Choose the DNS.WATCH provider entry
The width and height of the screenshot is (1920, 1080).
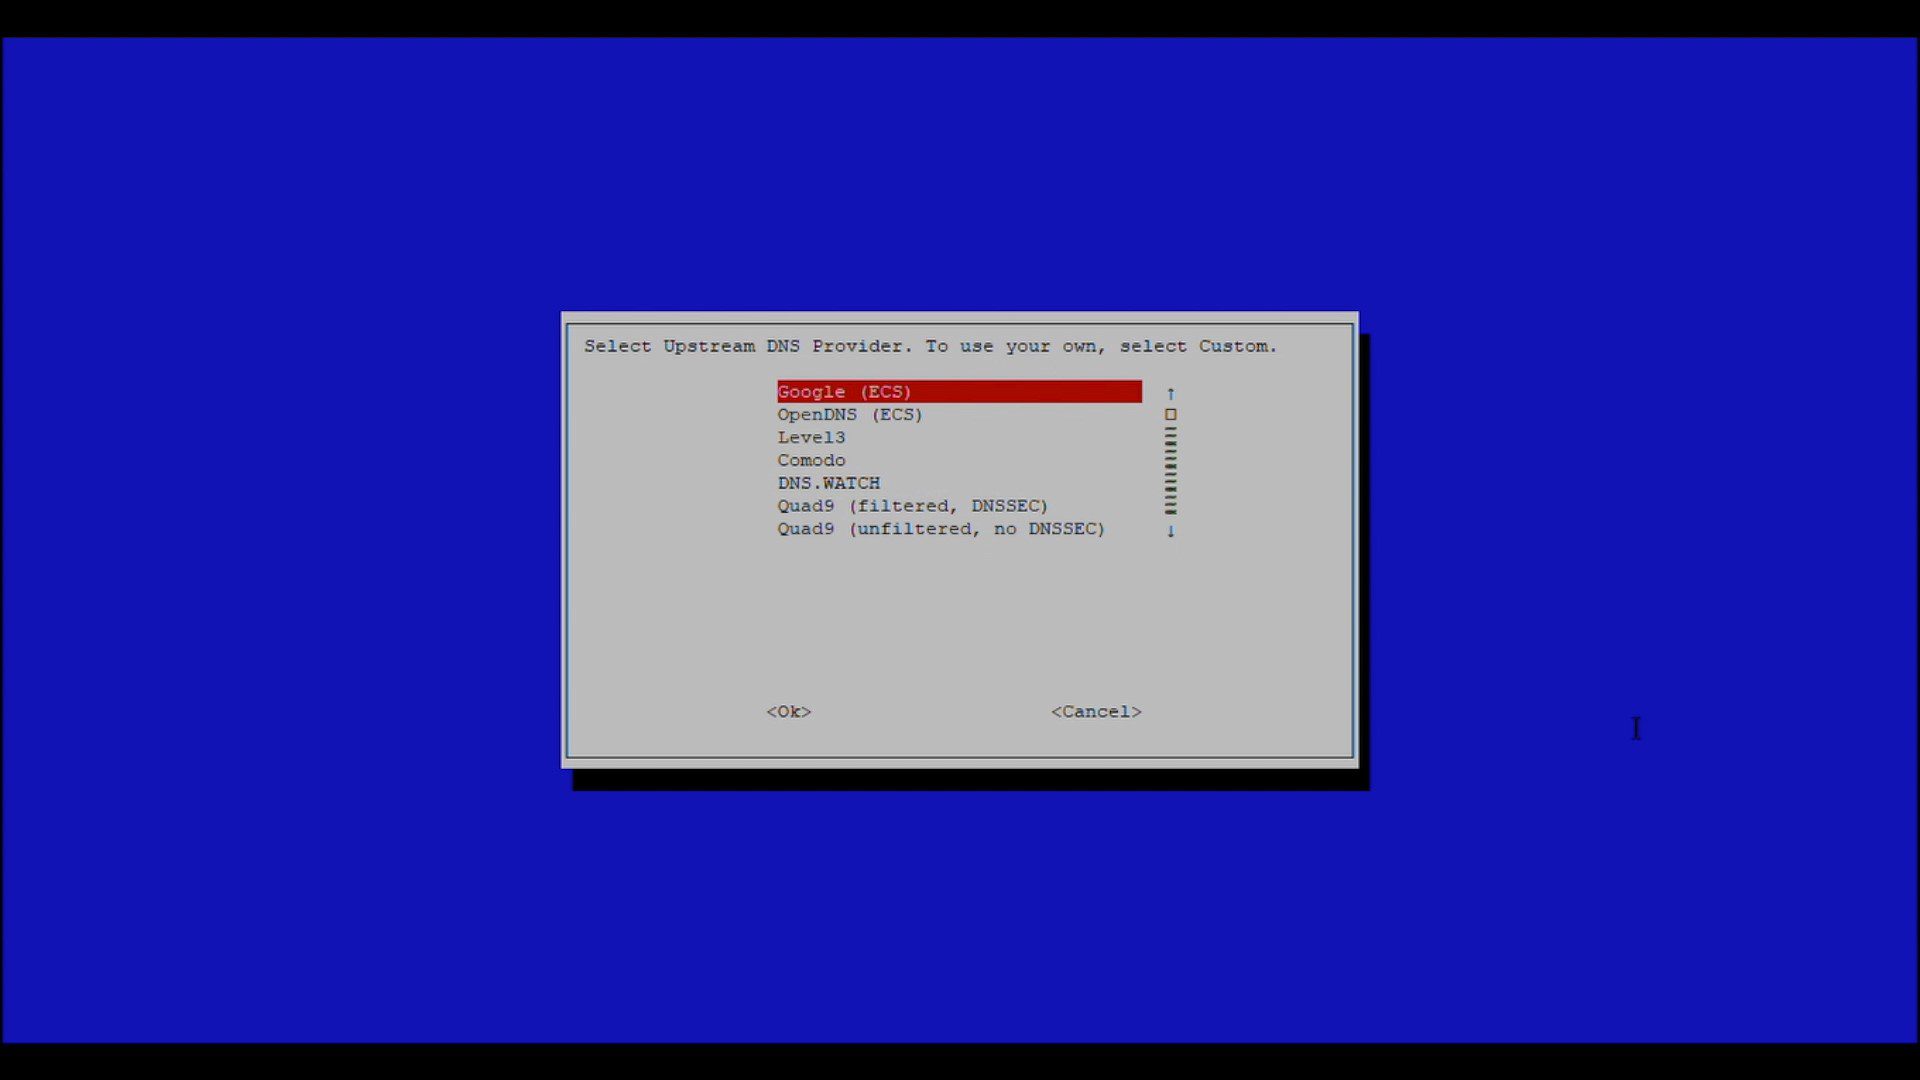pyautogui.click(x=828, y=484)
